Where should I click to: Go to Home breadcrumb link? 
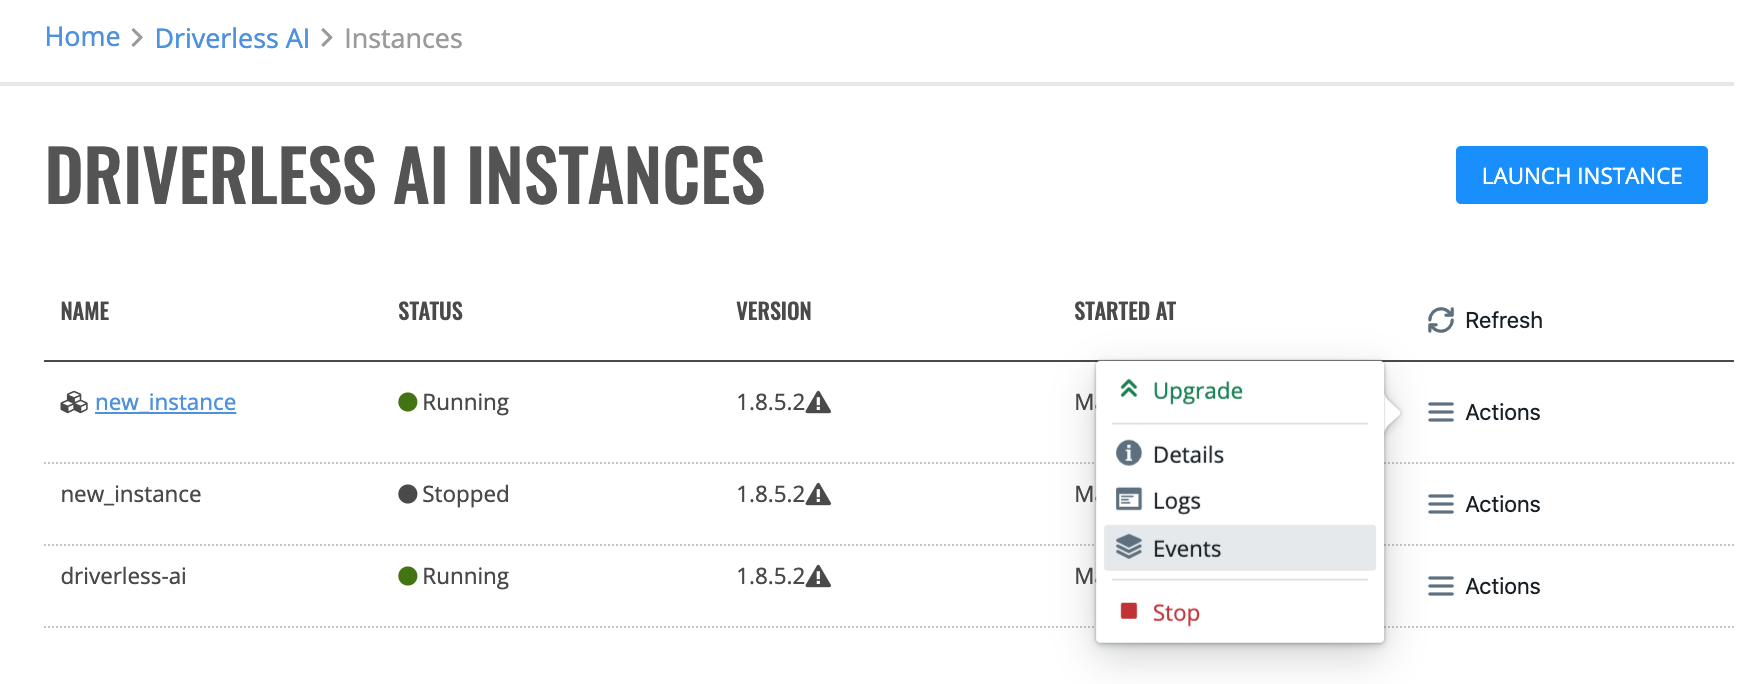(83, 37)
